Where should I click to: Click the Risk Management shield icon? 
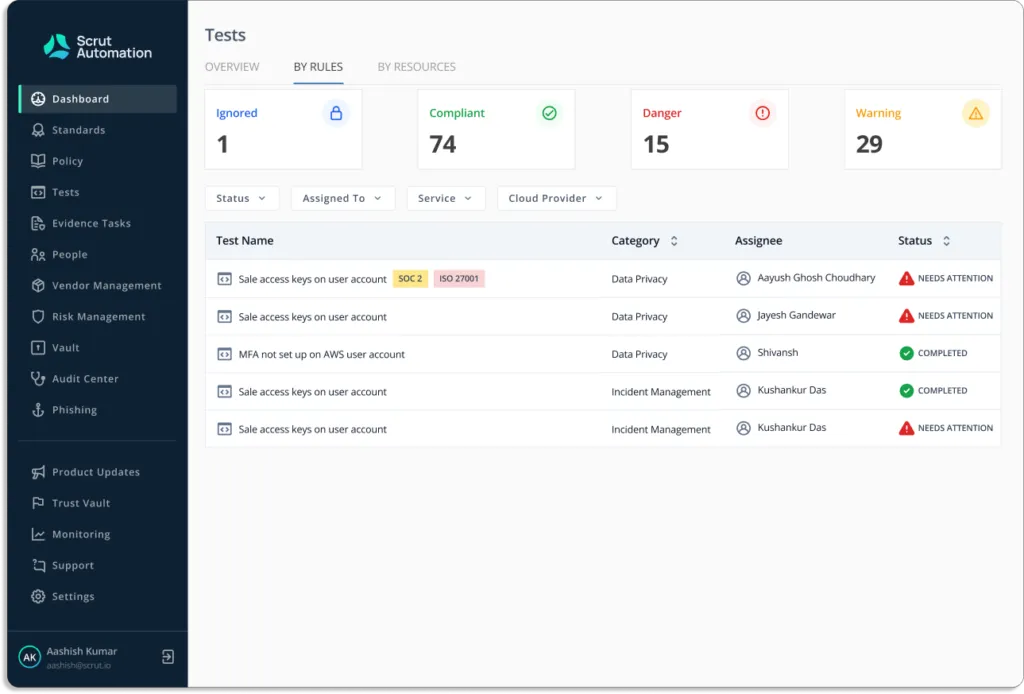(38, 317)
